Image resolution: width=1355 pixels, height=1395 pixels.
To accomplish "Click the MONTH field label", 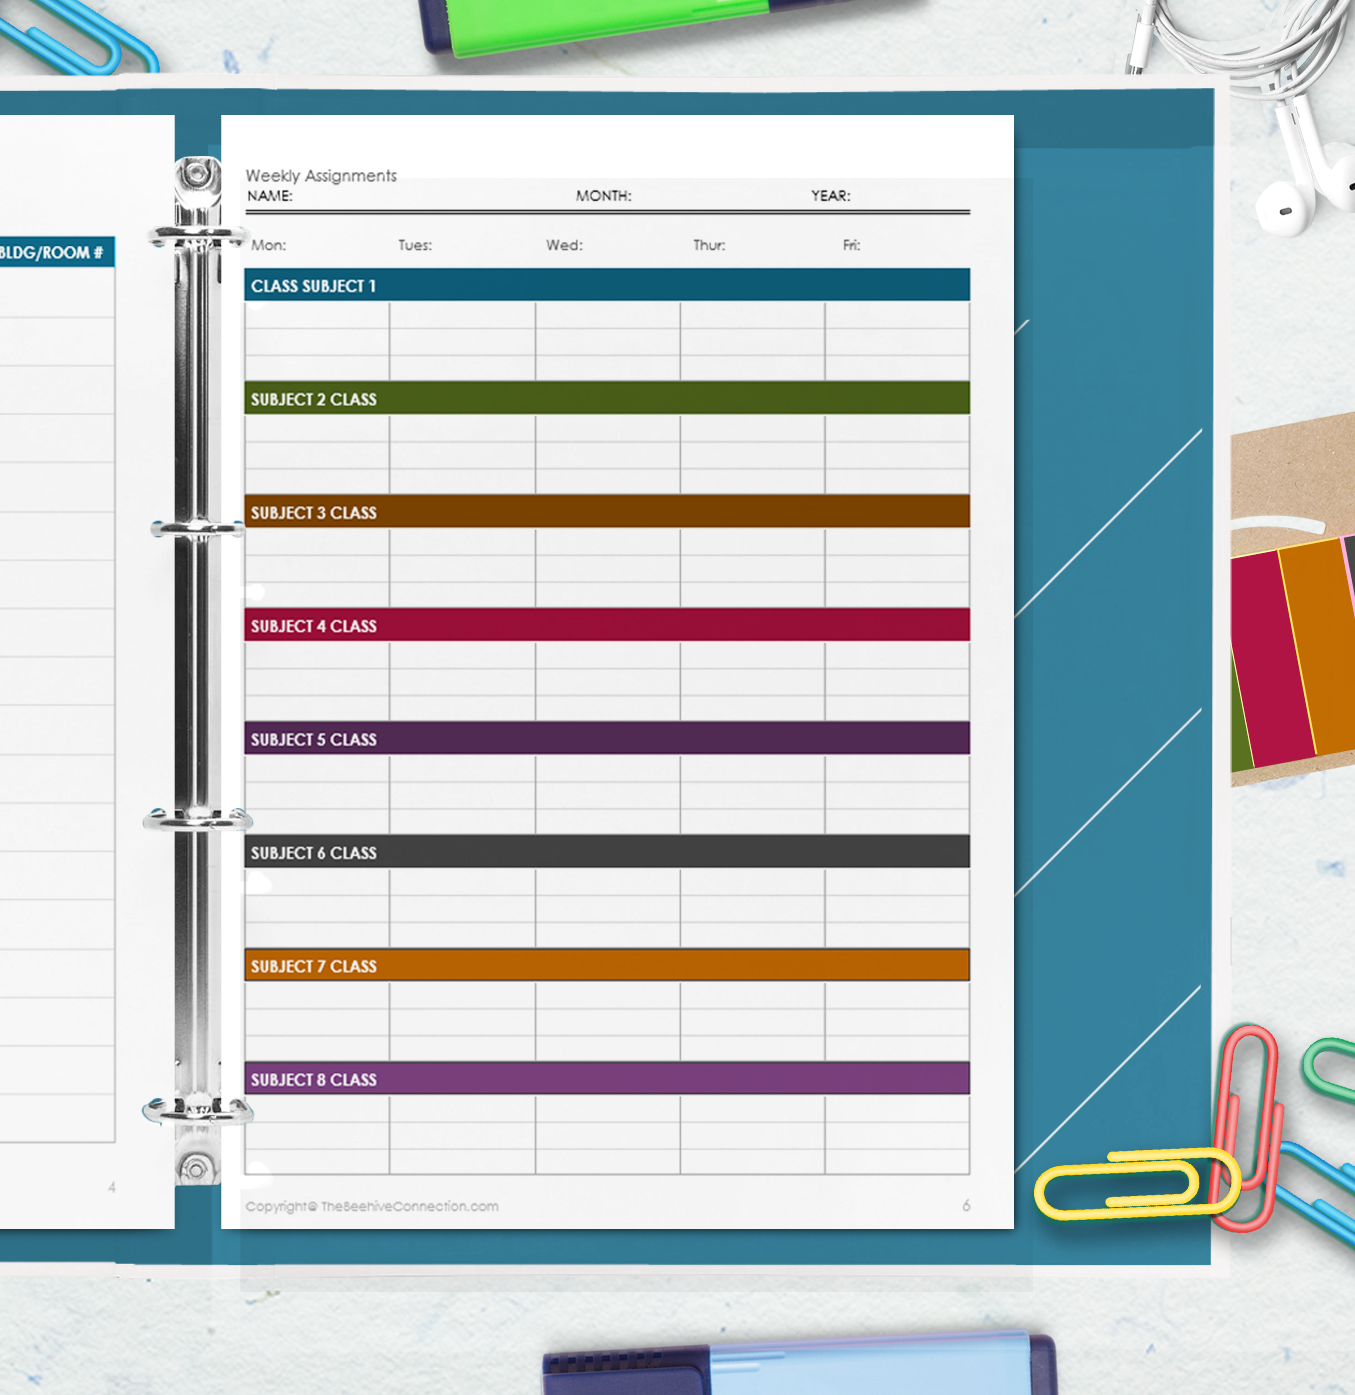I will coord(603,196).
